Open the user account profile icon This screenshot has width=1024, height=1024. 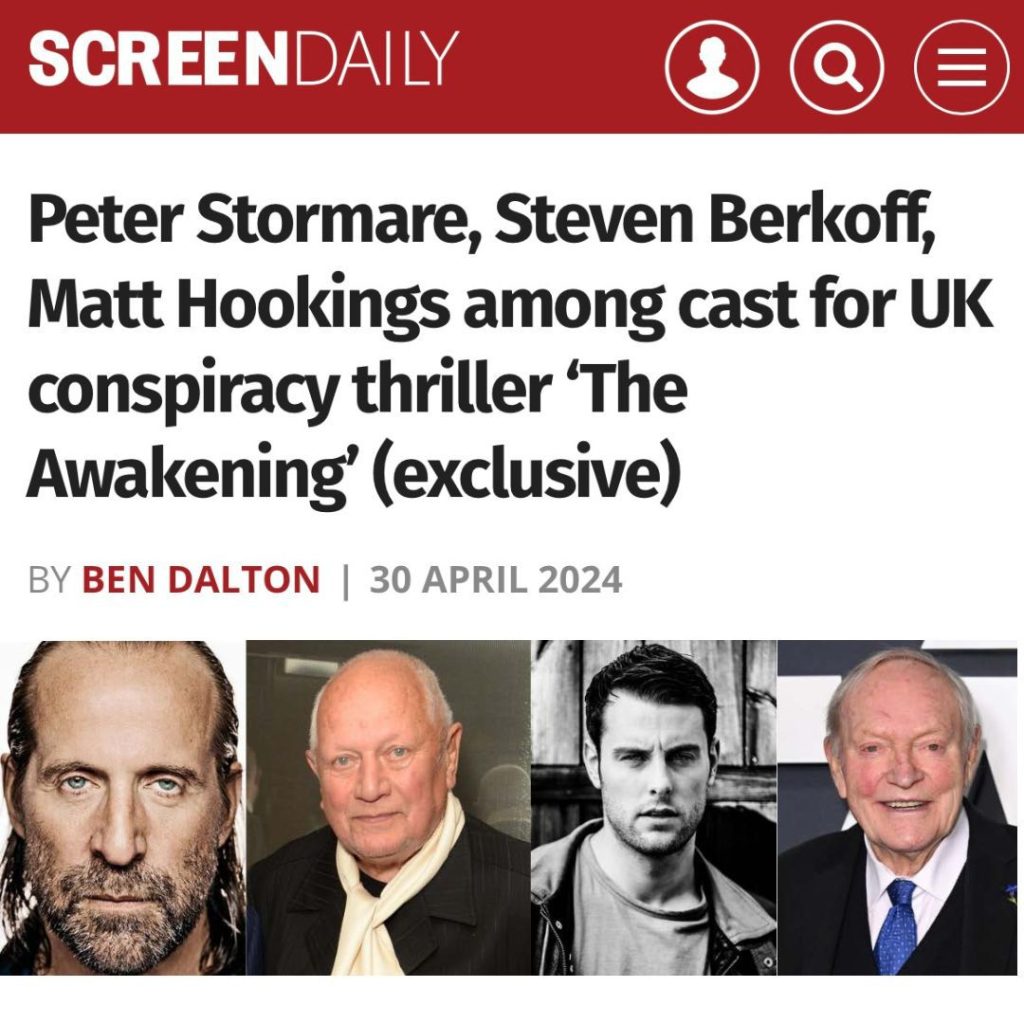712,67
